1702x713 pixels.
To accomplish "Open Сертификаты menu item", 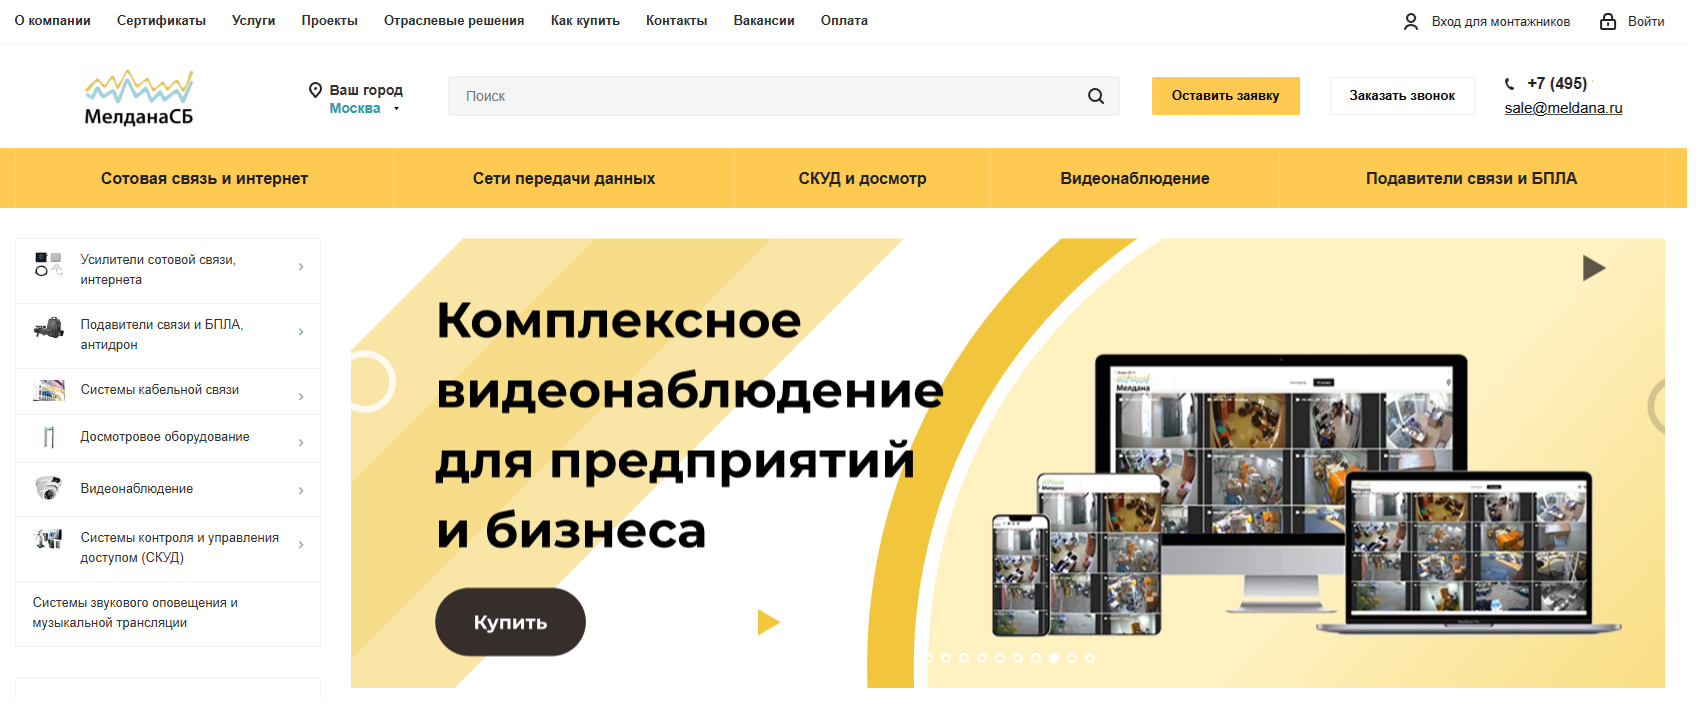I will tap(161, 21).
